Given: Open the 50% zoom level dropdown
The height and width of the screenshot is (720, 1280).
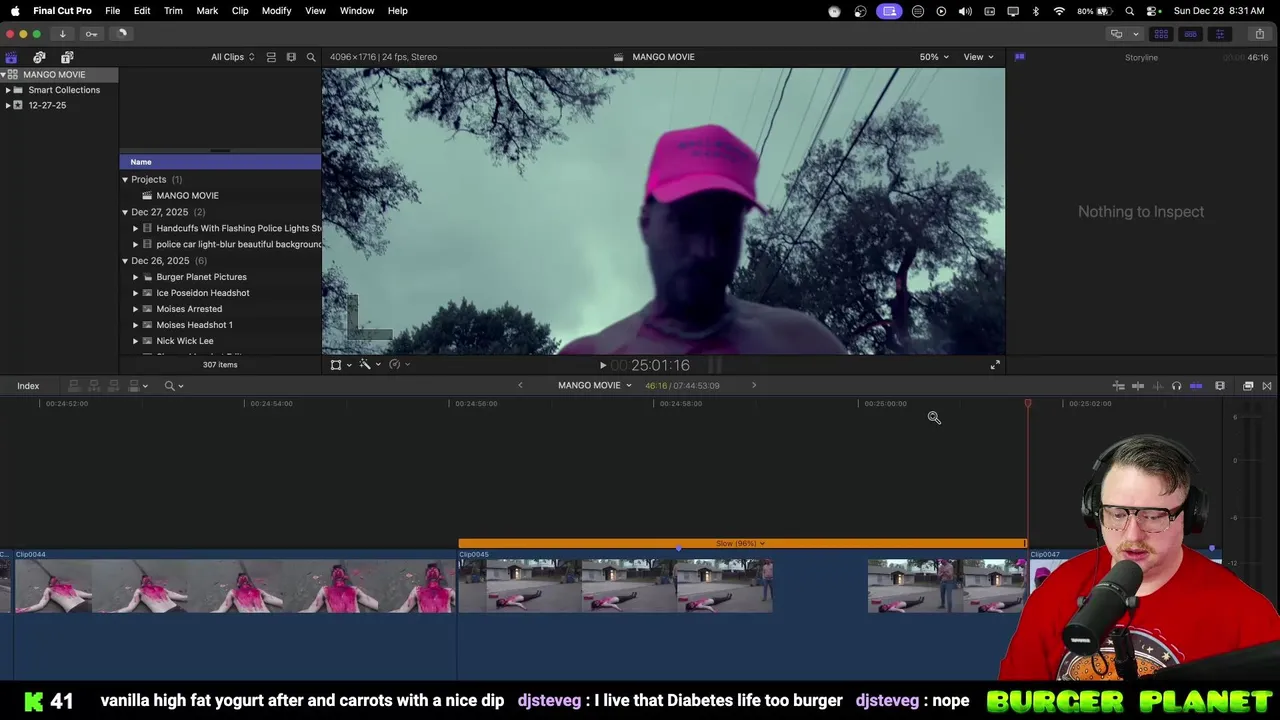Looking at the screenshot, I should [934, 57].
